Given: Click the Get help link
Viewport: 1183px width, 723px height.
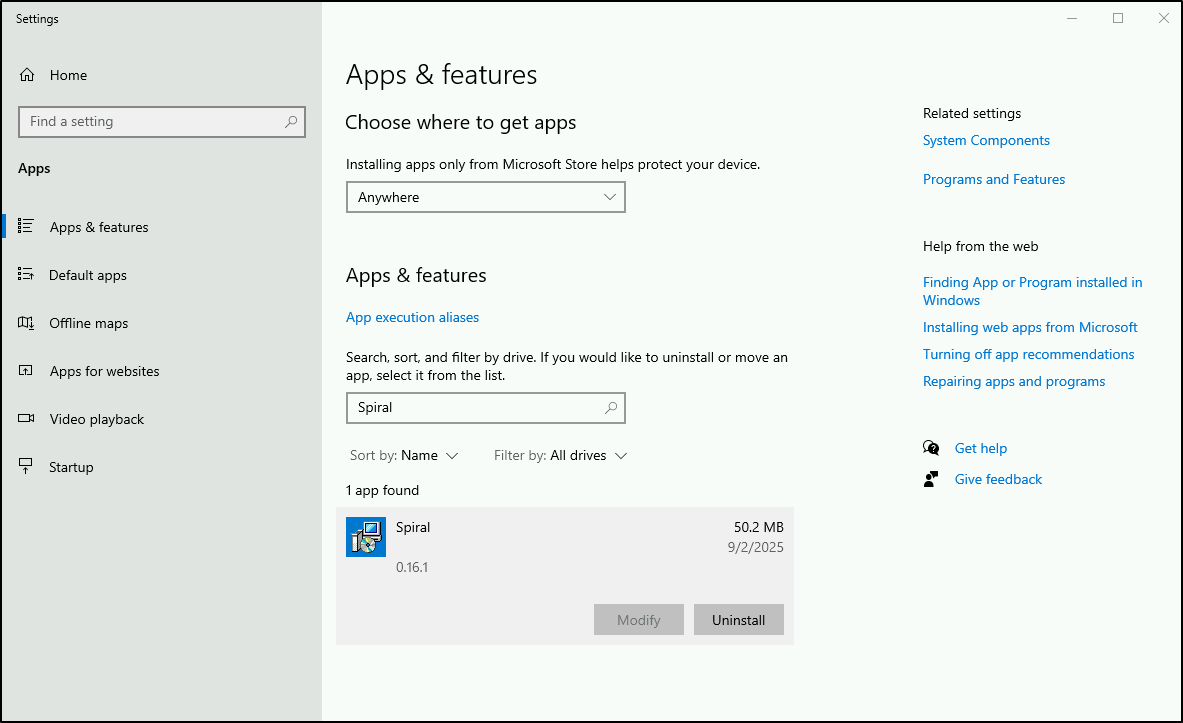Looking at the screenshot, I should [x=980, y=448].
